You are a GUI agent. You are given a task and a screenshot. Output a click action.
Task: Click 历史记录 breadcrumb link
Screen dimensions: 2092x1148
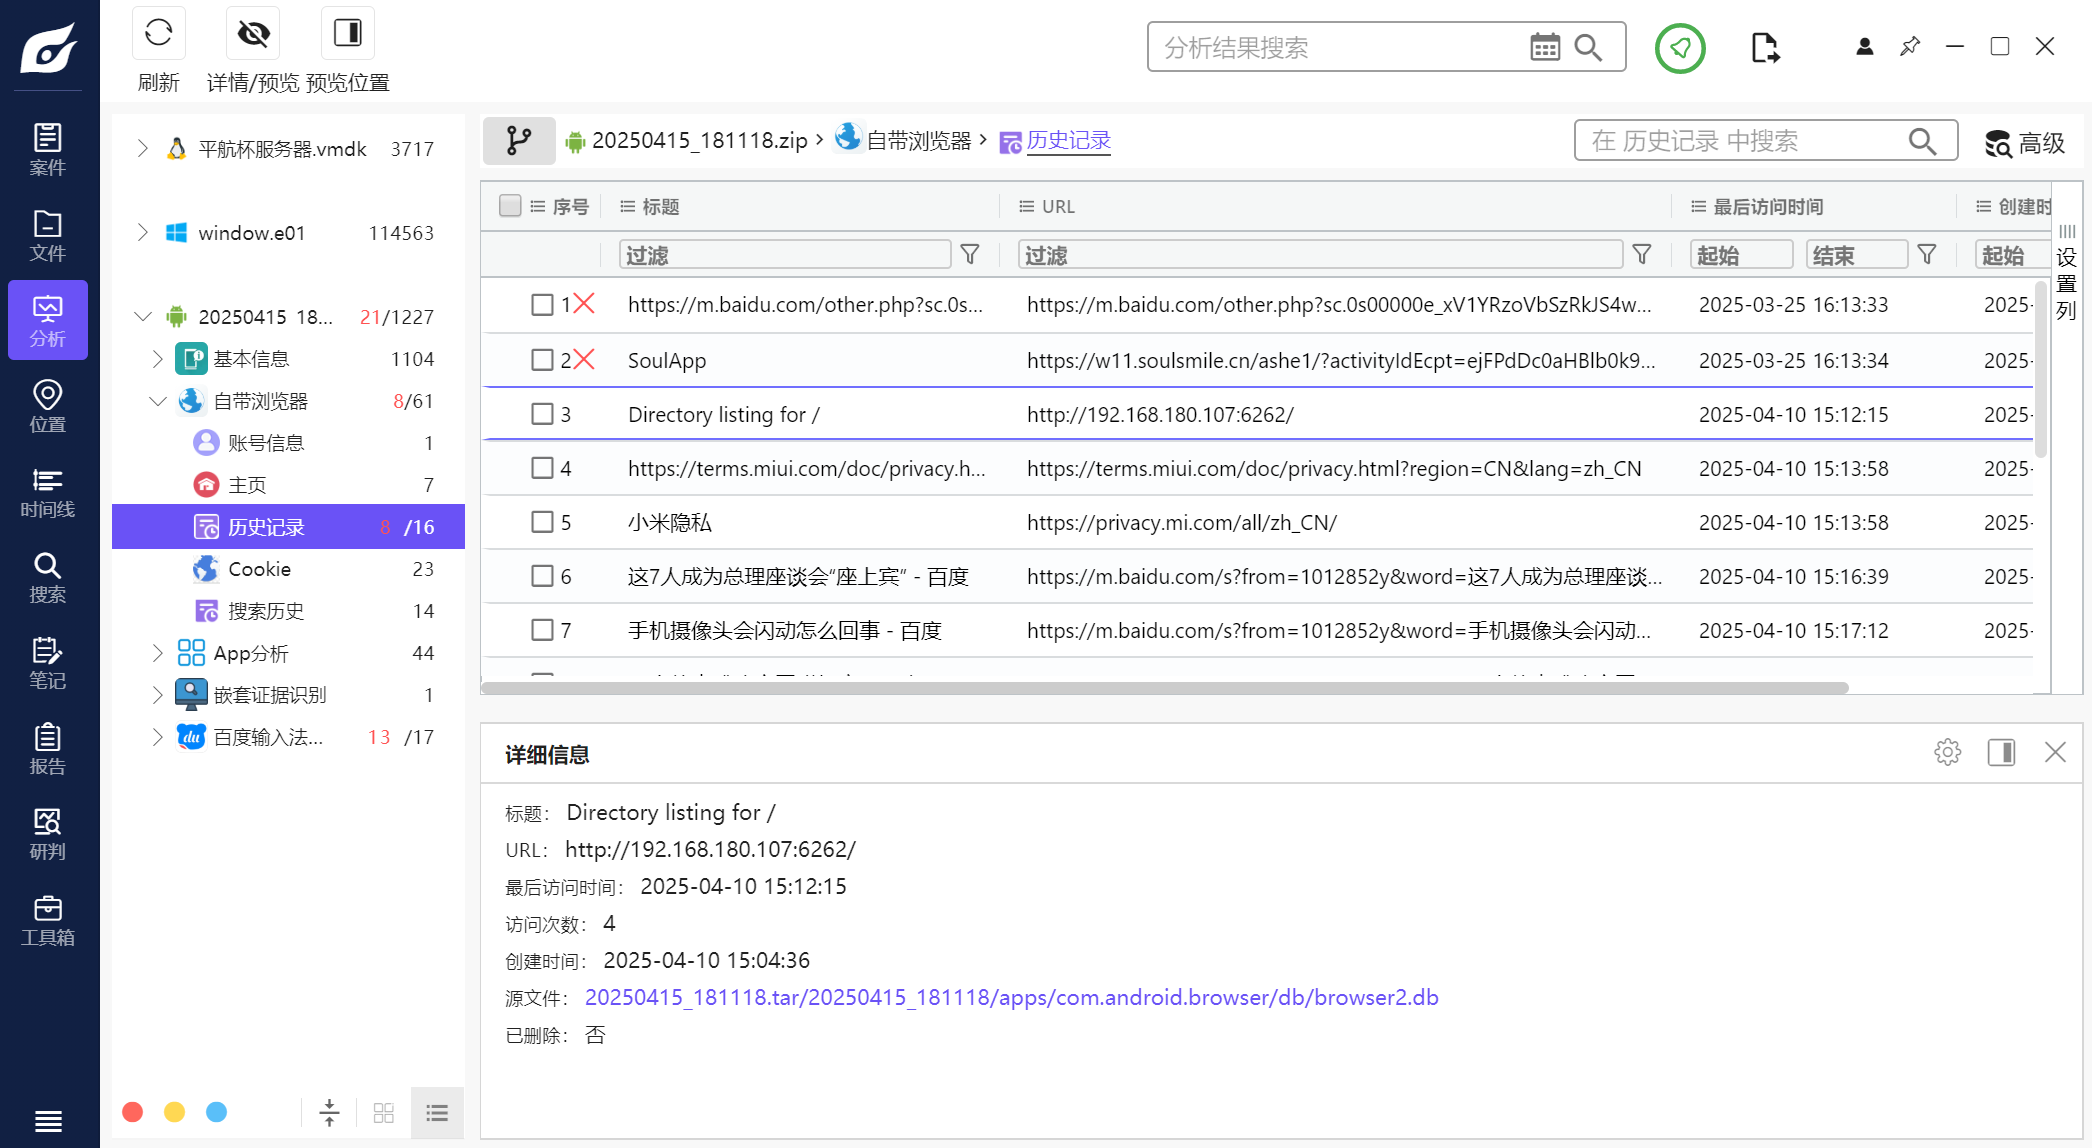click(x=1068, y=140)
